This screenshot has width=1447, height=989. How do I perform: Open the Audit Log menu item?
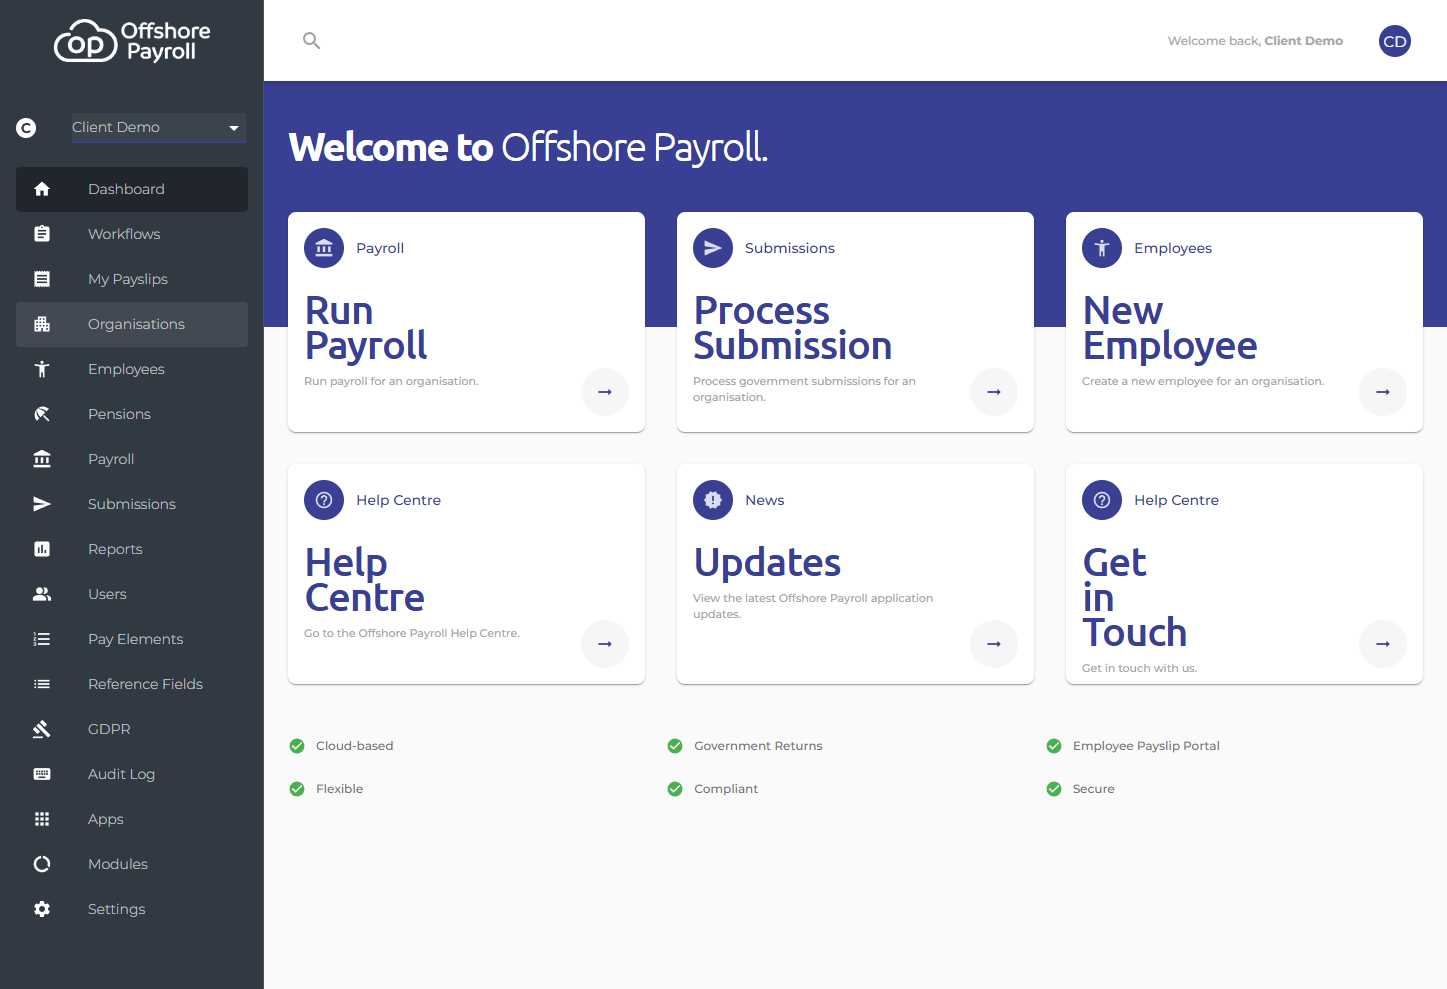click(132, 774)
